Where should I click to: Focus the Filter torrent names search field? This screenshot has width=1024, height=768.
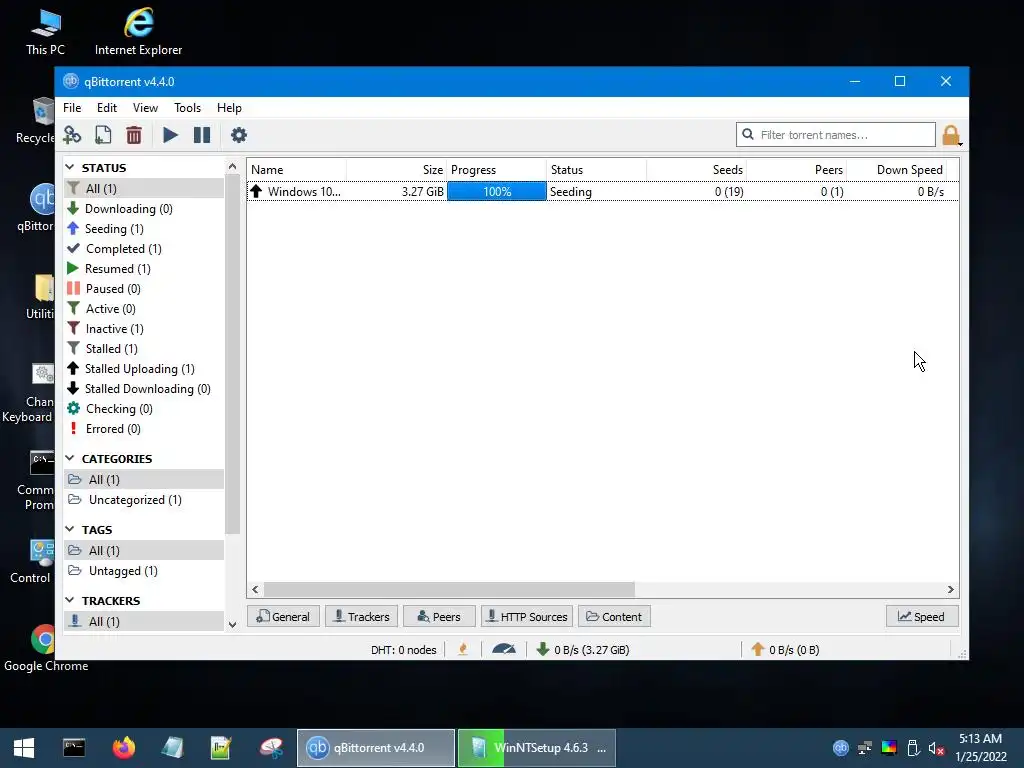835,135
